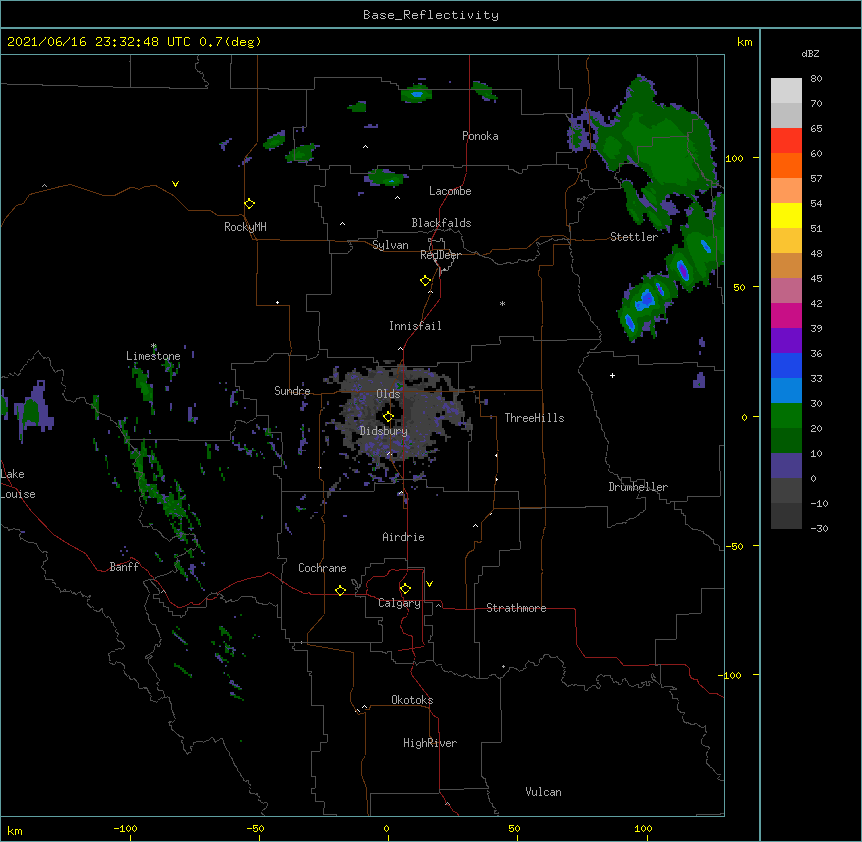The width and height of the screenshot is (862, 842).
Task: Select the Vulcan label
Action: point(543,792)
